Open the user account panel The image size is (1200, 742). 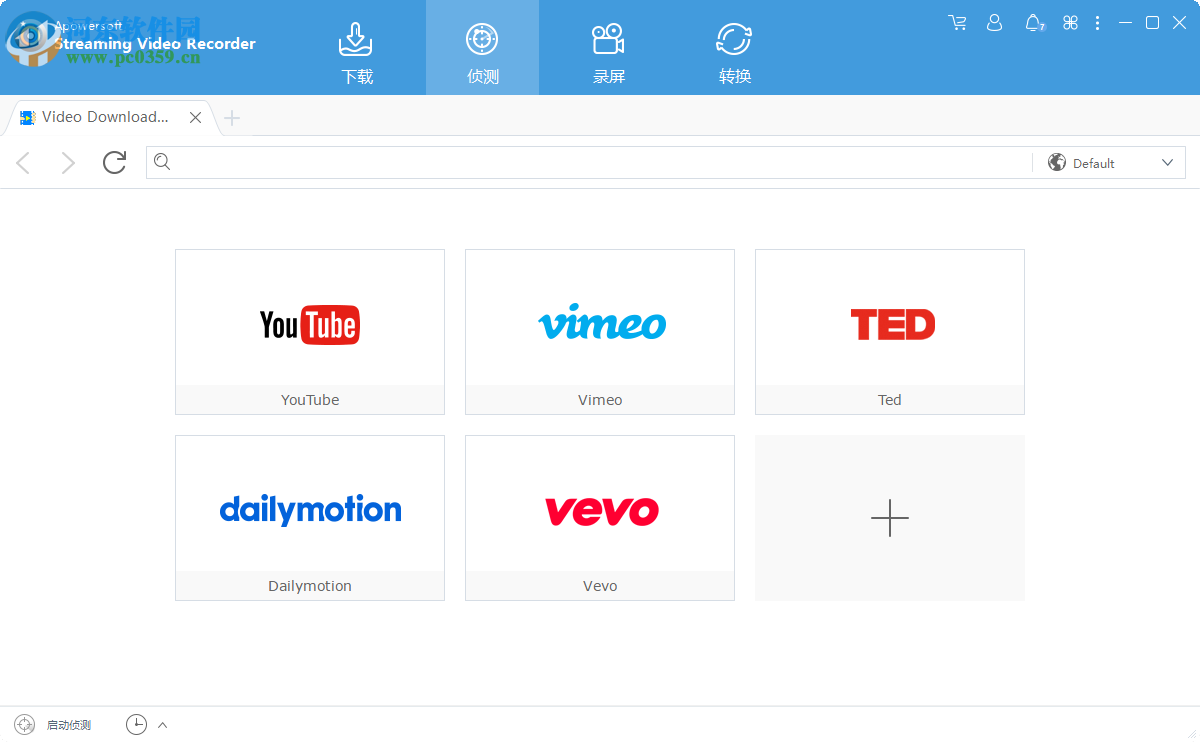pos(994,22)
